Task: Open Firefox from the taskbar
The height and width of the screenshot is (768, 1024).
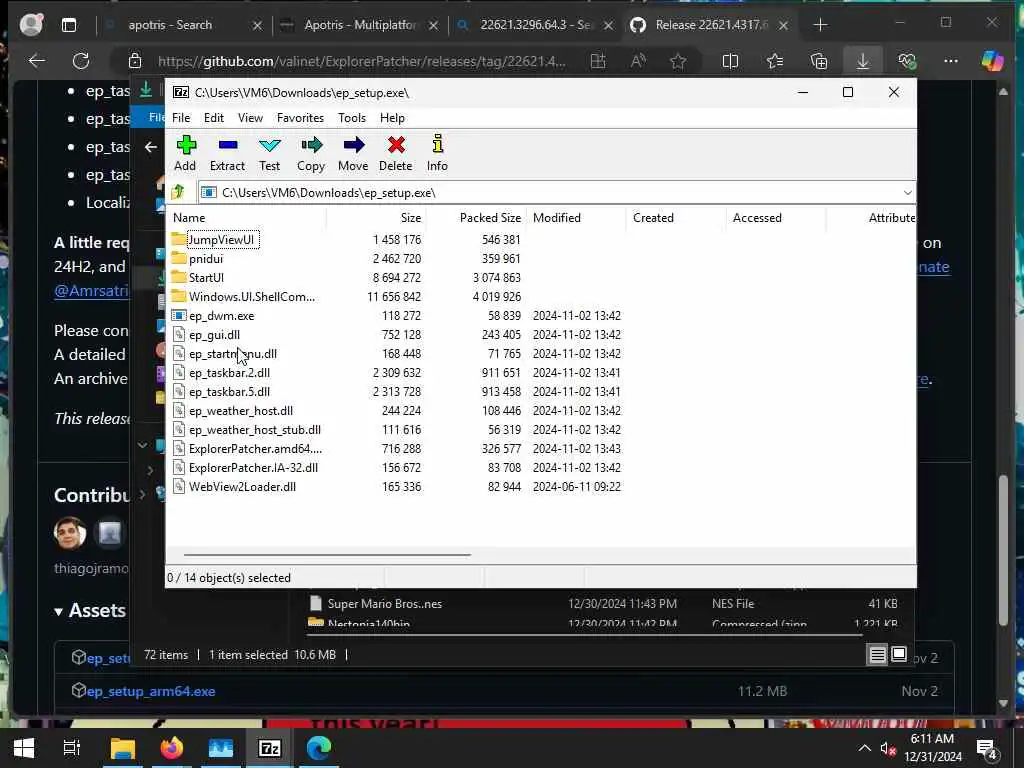Action: point(172,748)
